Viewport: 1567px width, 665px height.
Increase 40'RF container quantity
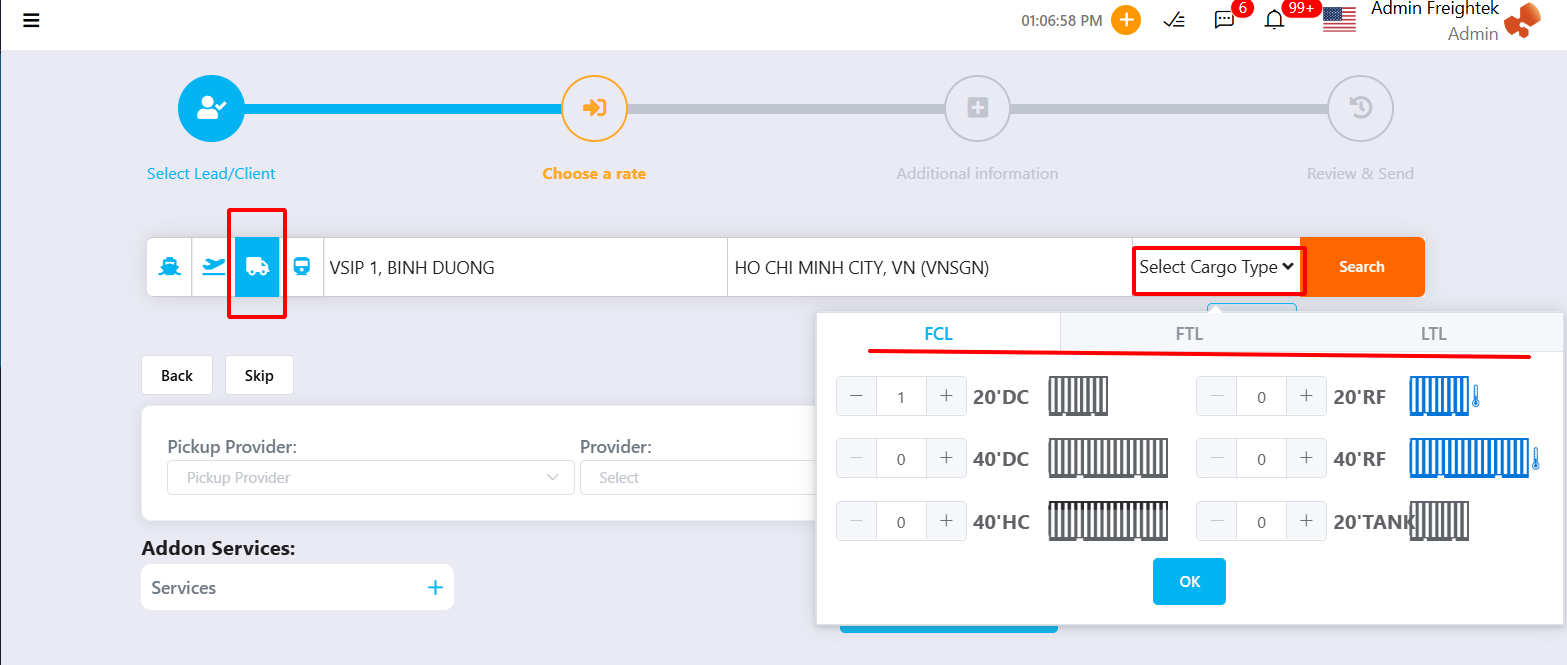coord(1306,459)
